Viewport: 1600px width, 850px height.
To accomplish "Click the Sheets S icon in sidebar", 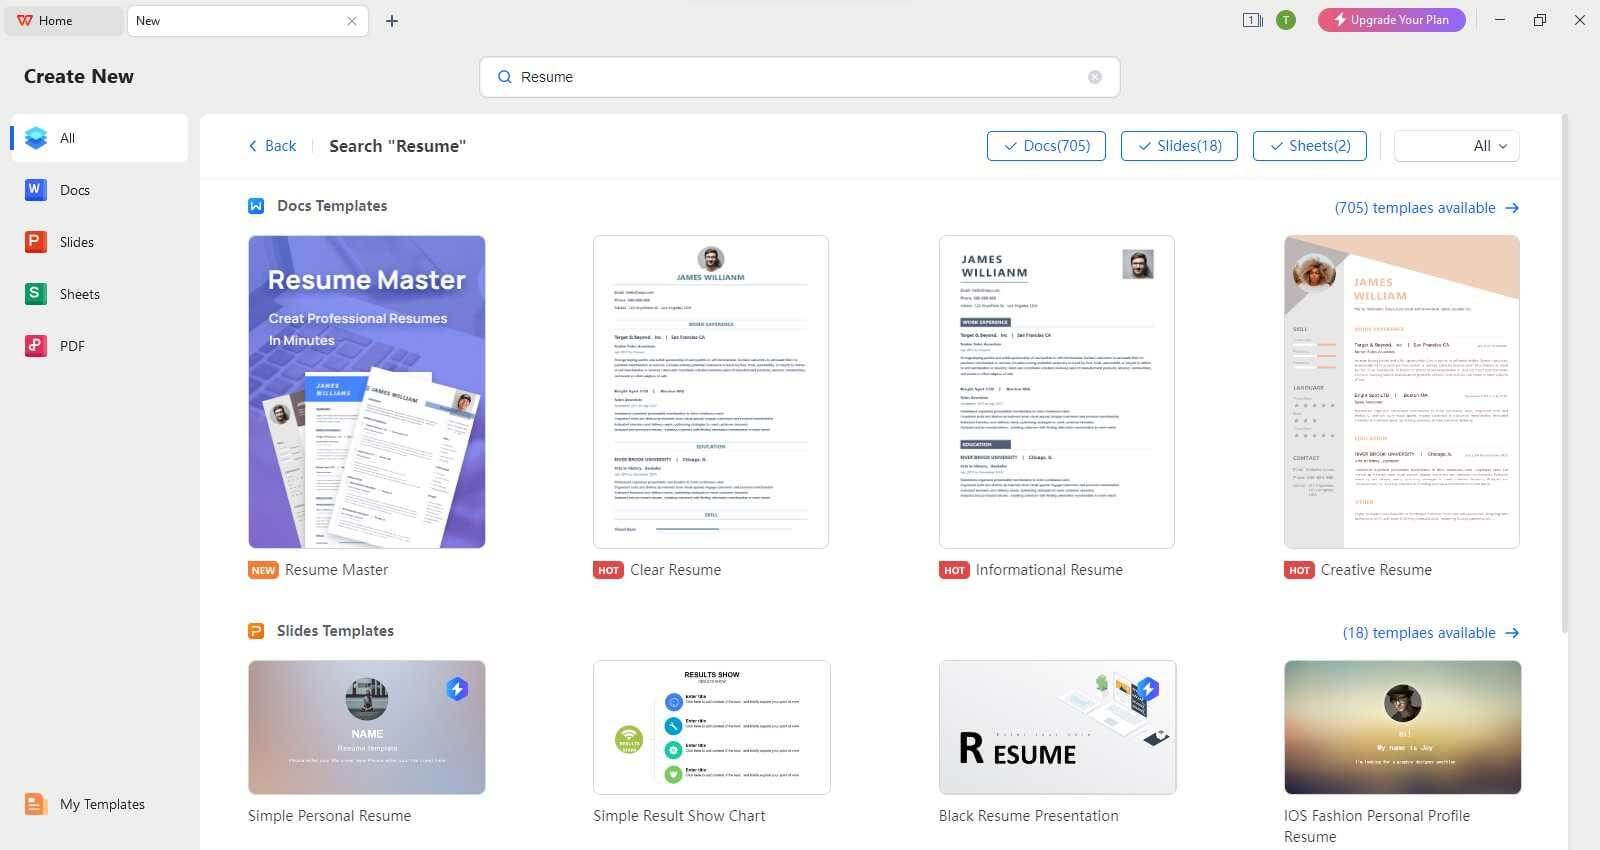I will tap(35, 293).
